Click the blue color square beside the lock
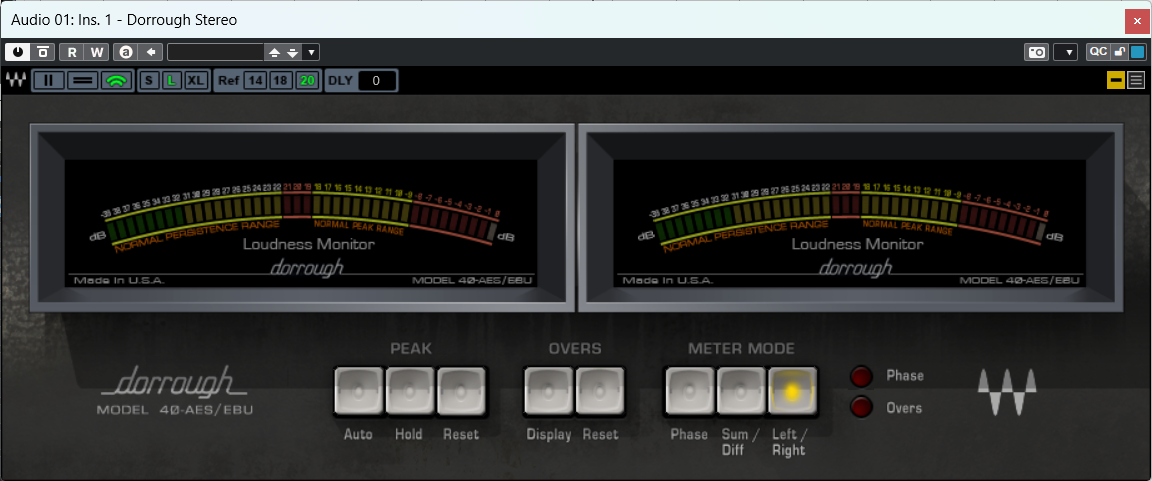Screen dimensions: 1152x481 (x=1137, y=52)
